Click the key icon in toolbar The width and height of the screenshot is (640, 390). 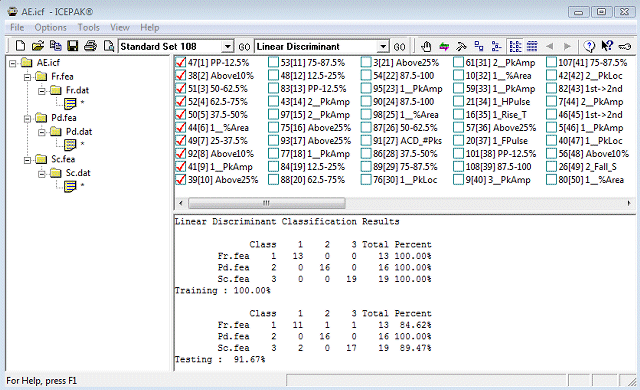[624, 47]
